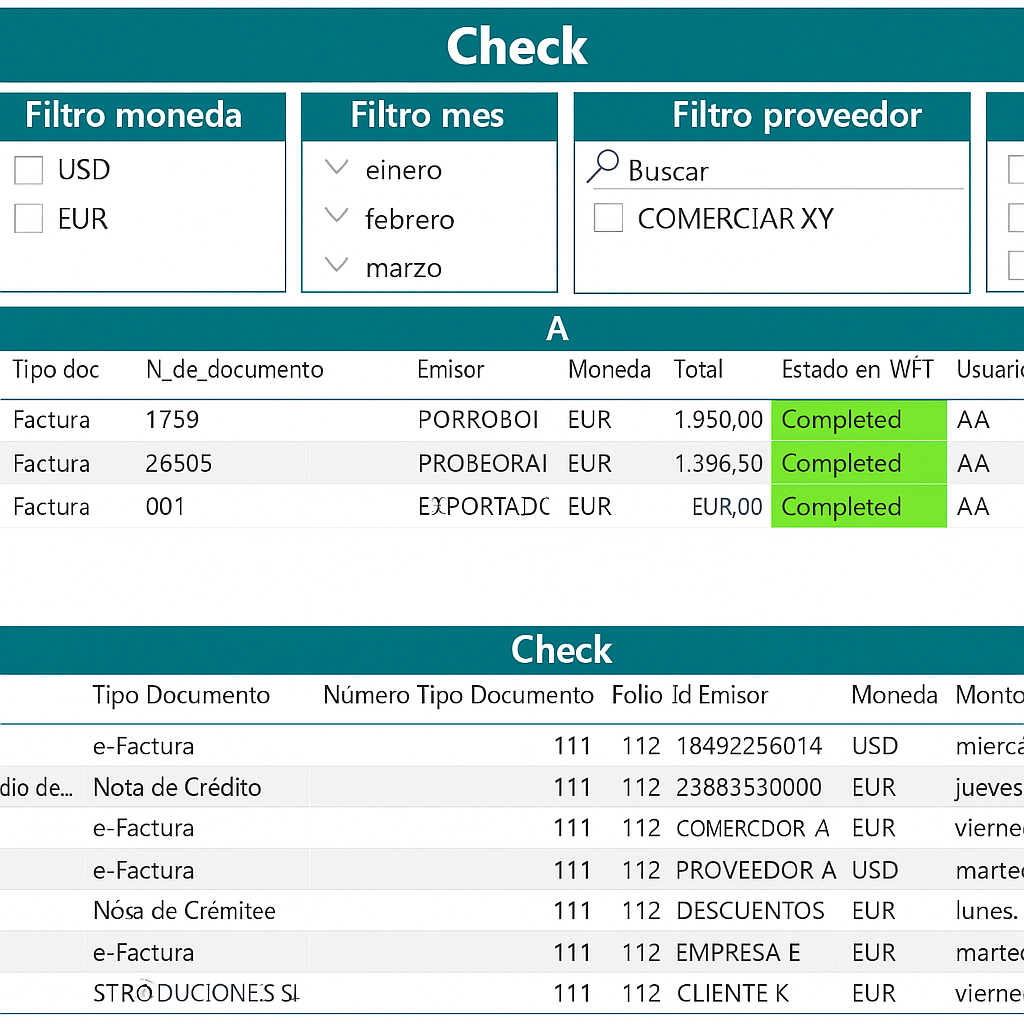Click the green Completed status for invoice 001
This screenshot has width=1024, height=1024.
tap(858, 506)
